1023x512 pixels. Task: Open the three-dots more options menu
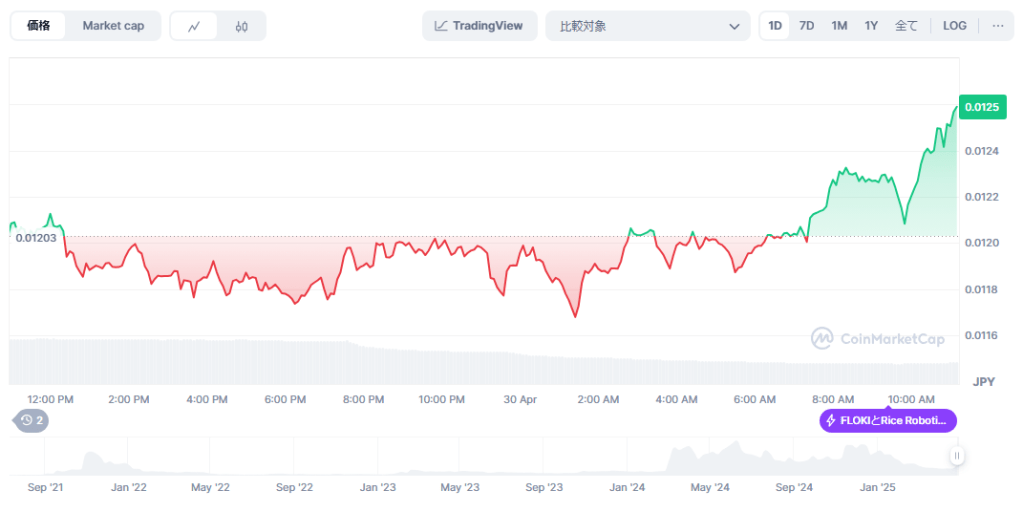click(997, 26)
